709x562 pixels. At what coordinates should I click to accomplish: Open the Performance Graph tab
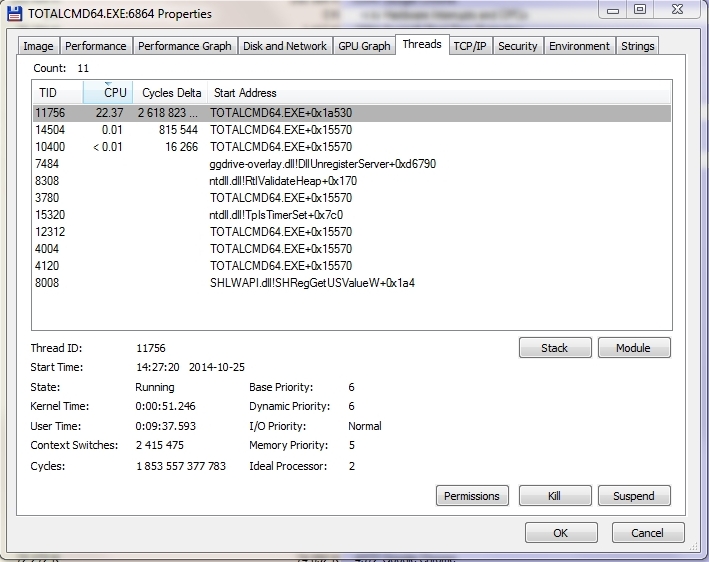click(184, 46)
